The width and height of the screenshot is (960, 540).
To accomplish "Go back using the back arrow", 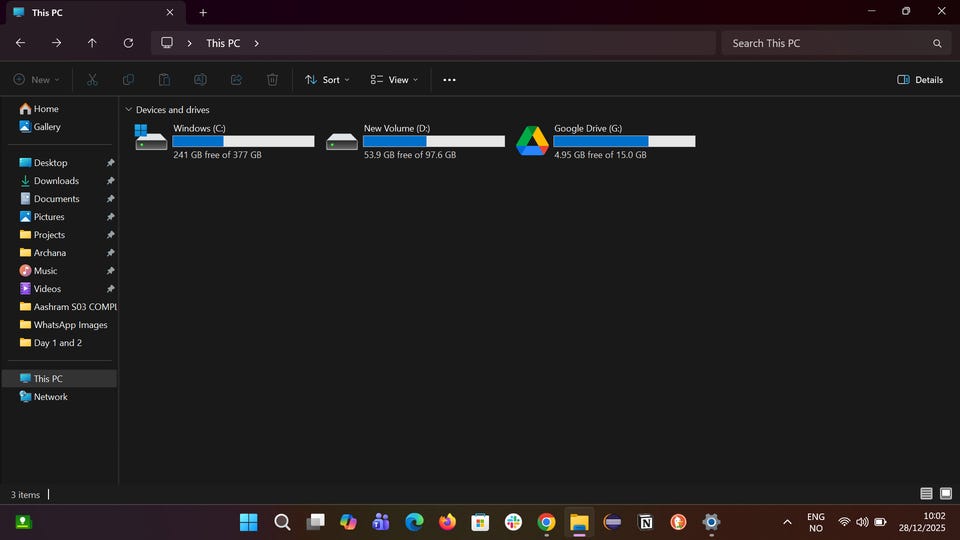I will point(20,43).
